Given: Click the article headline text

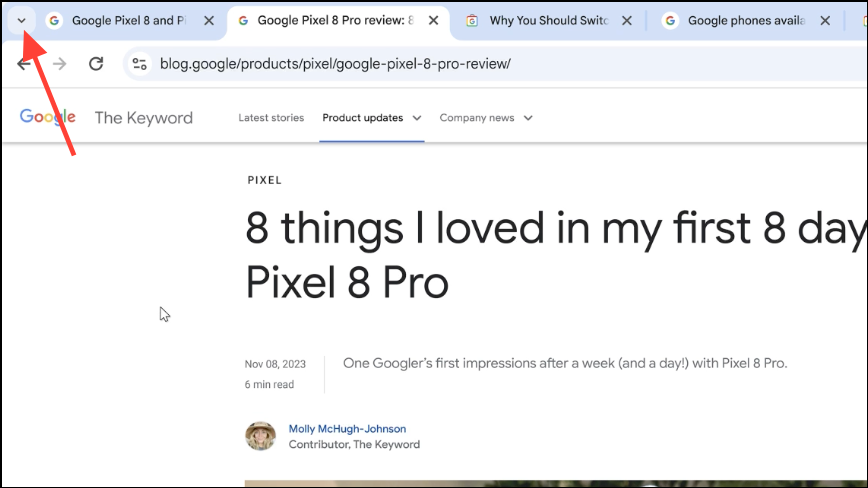Looking at the screenshot, I should point(556,255).
